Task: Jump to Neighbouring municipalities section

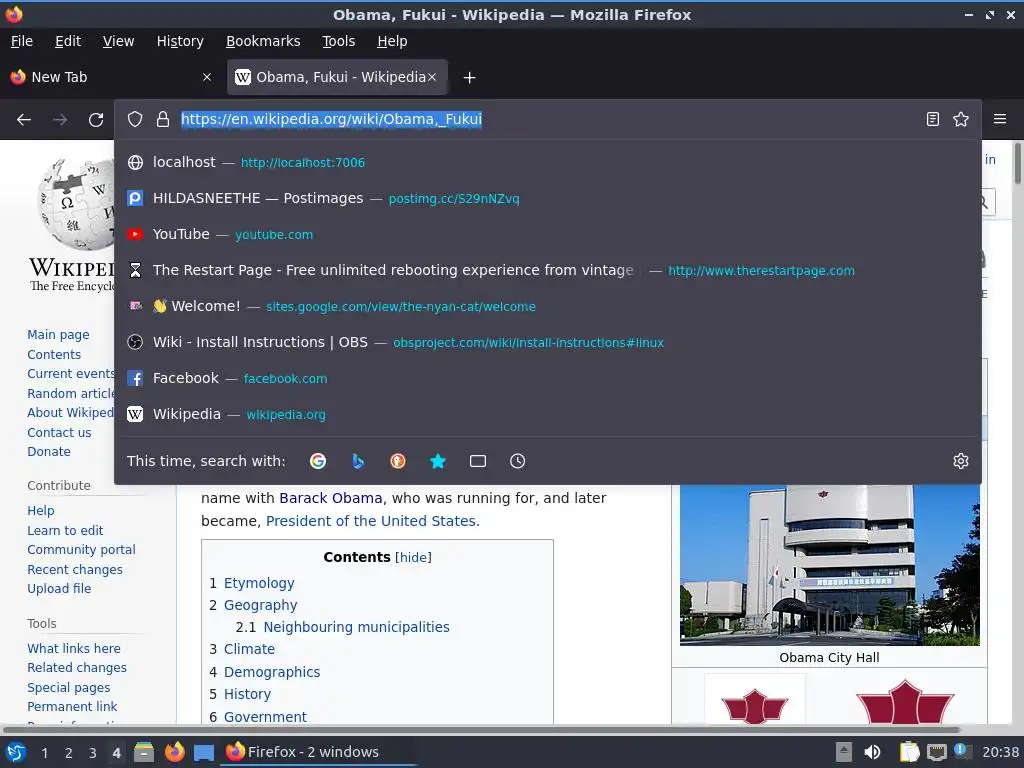Action: point(356,627)
